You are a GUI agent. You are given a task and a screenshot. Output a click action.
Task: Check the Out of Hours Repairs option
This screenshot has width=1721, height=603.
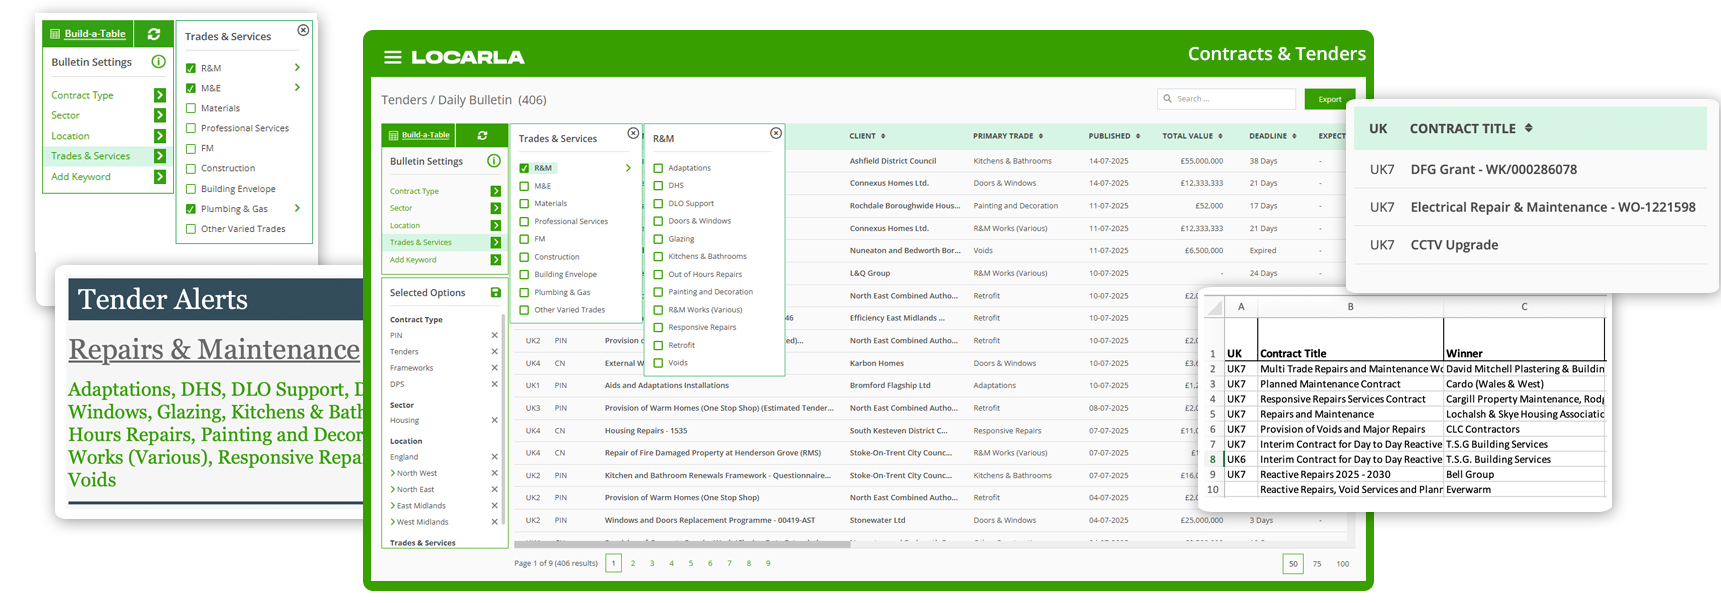pos(658,274)
